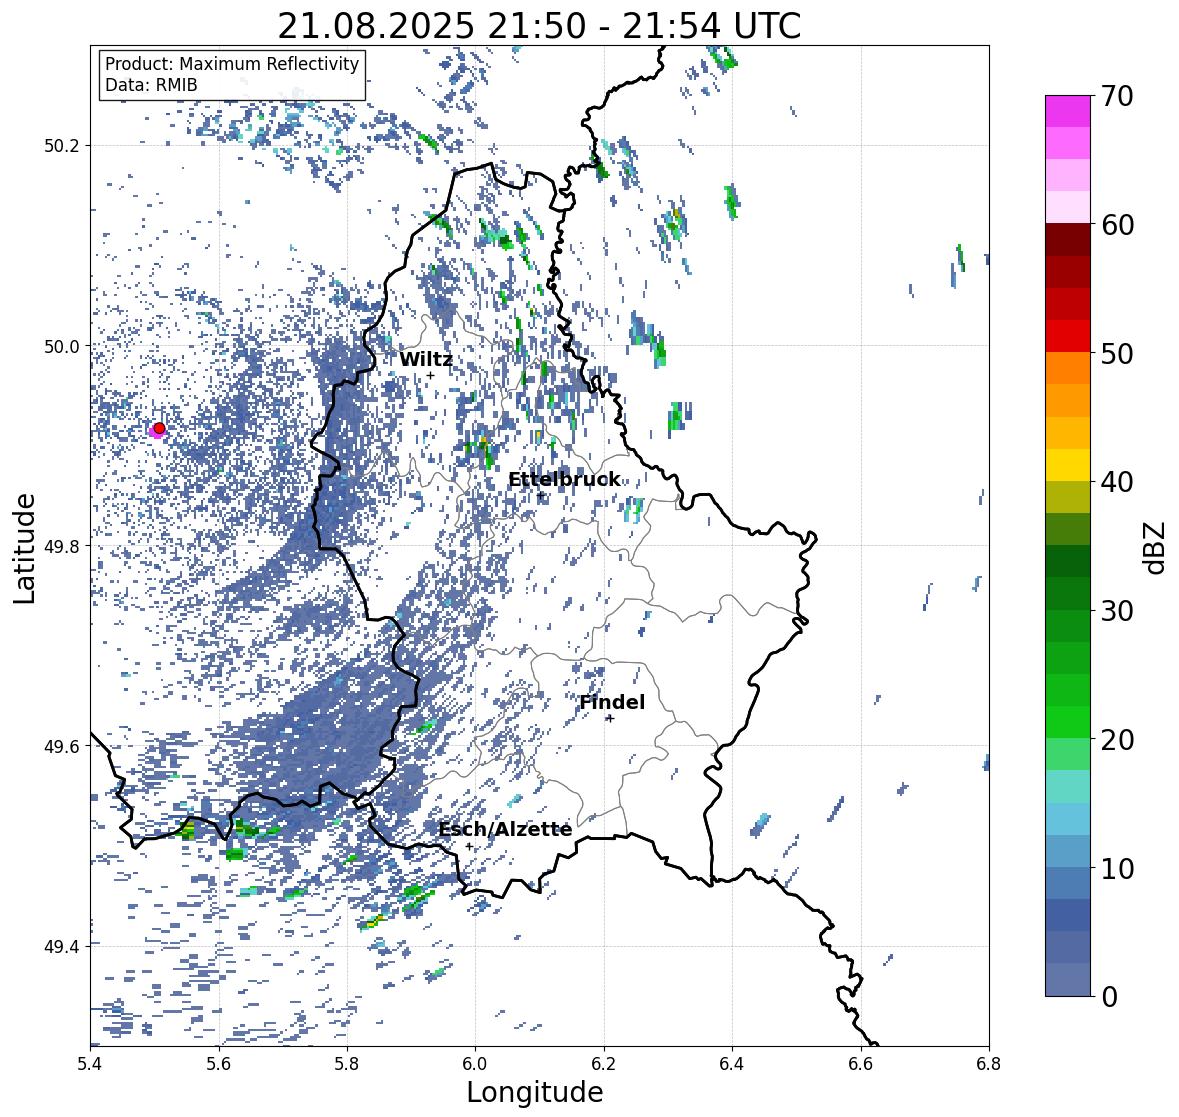This screenshot has width=1179, height=1117.
Task: Click the 49.6 latitude tick label
Action: (x=62, y=746)
